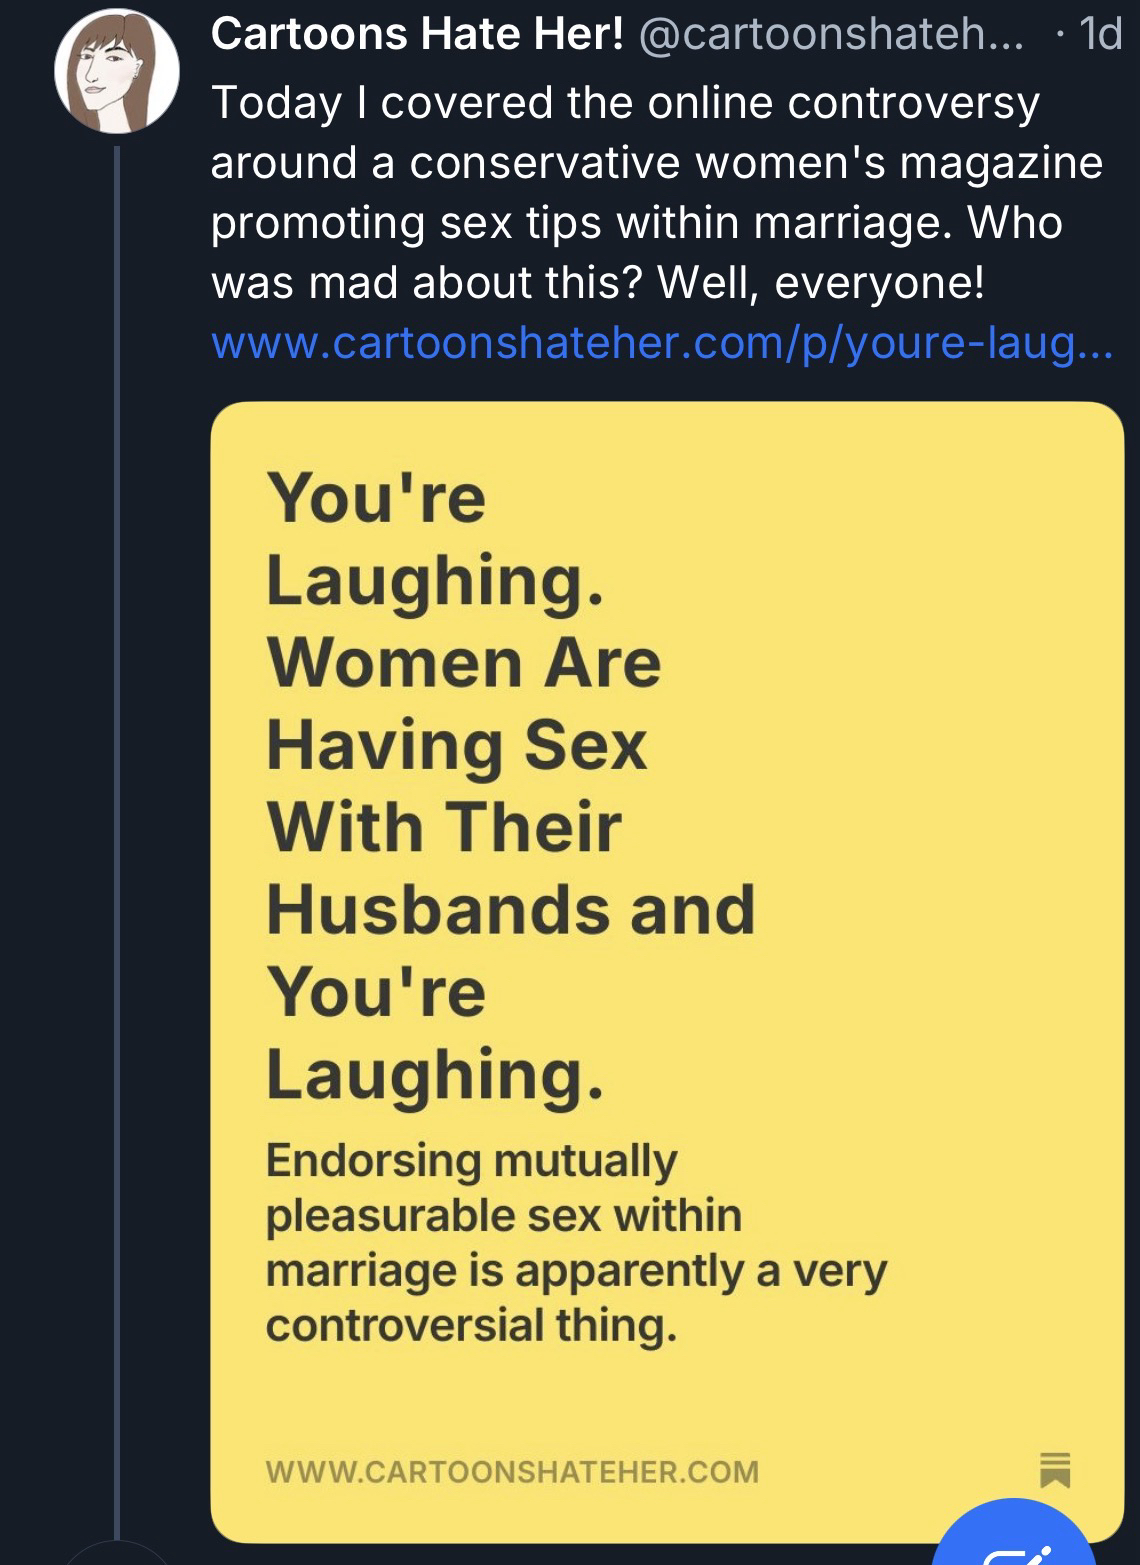Click WWW.CARTOONSHATEHER.COM domain text on the card
This screenshot has width=1140, height=1565.
[512, 1472]
